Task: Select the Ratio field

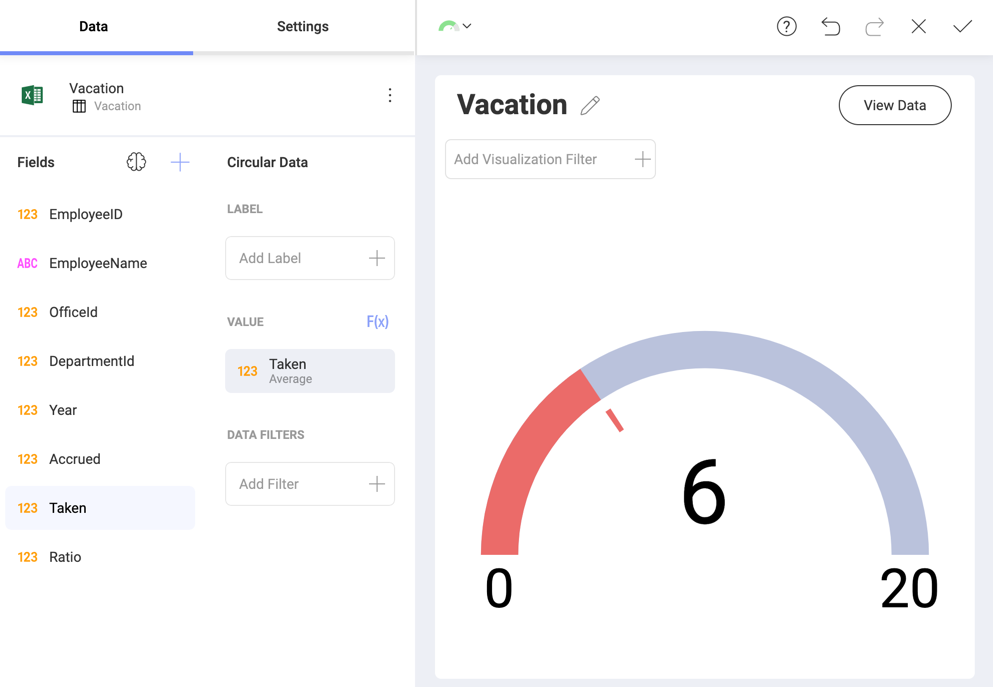Action: pos(100,557)
